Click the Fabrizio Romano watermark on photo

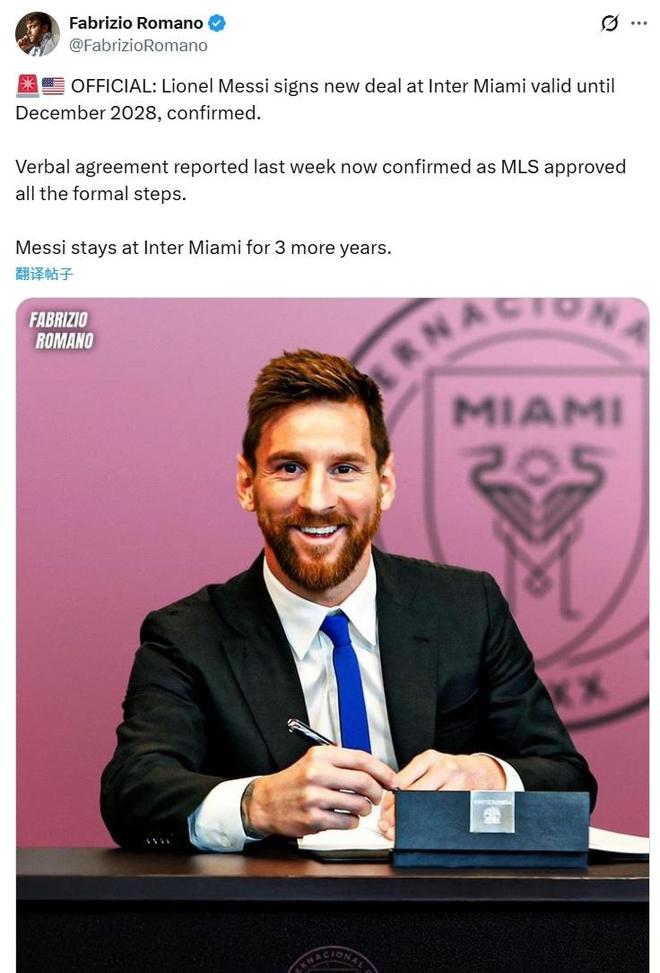click(x=60, y=330)
